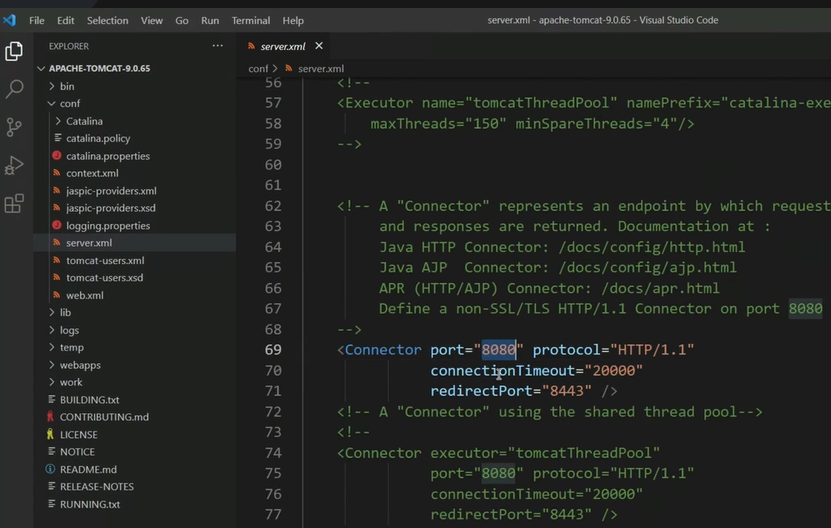Open the Run and Debug view icon
The image size is (831, 528).
coord(14,165)
